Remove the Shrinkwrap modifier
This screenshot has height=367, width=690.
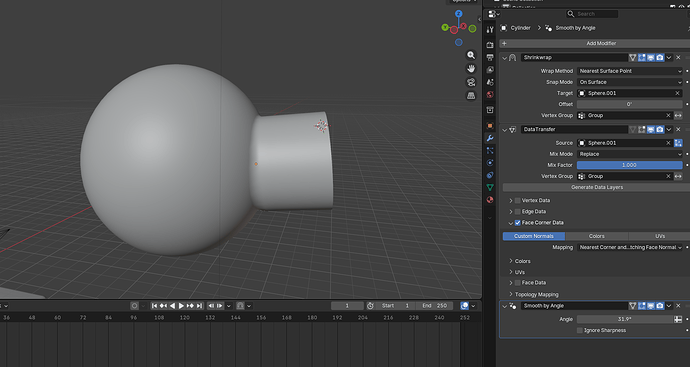678,58
